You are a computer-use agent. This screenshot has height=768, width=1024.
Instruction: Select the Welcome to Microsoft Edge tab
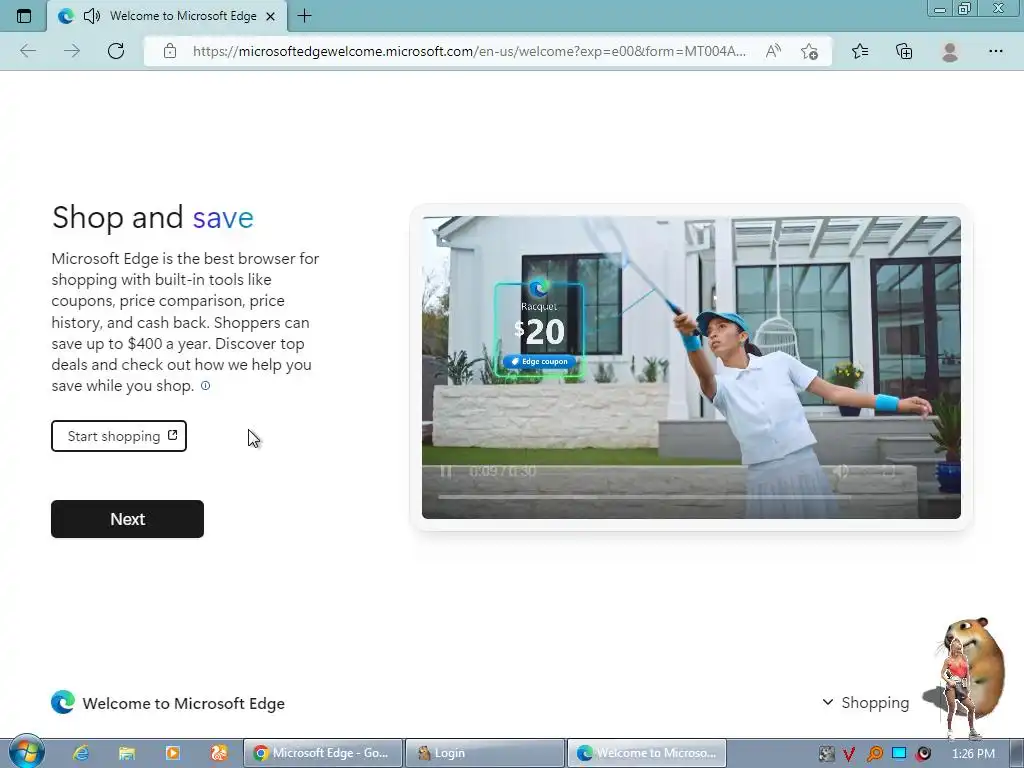tap(167, 16)
